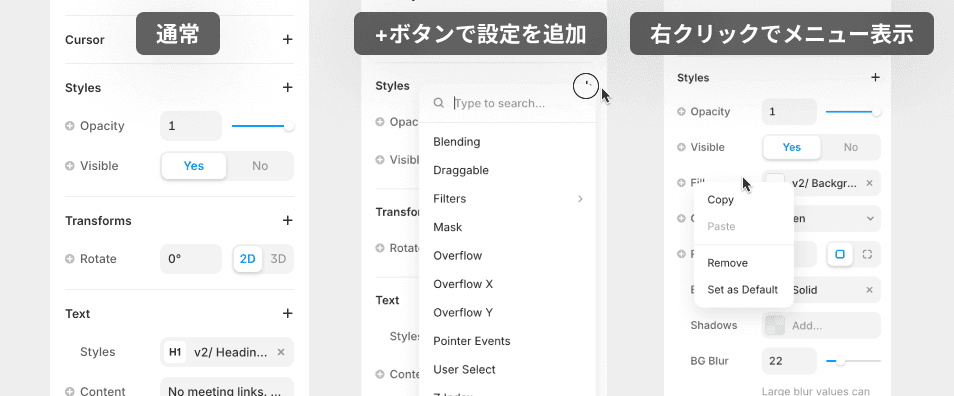Click the variable icon beside Visible in left panel
The height and width of the screenshot is (396, 954).
click(70, 165)
